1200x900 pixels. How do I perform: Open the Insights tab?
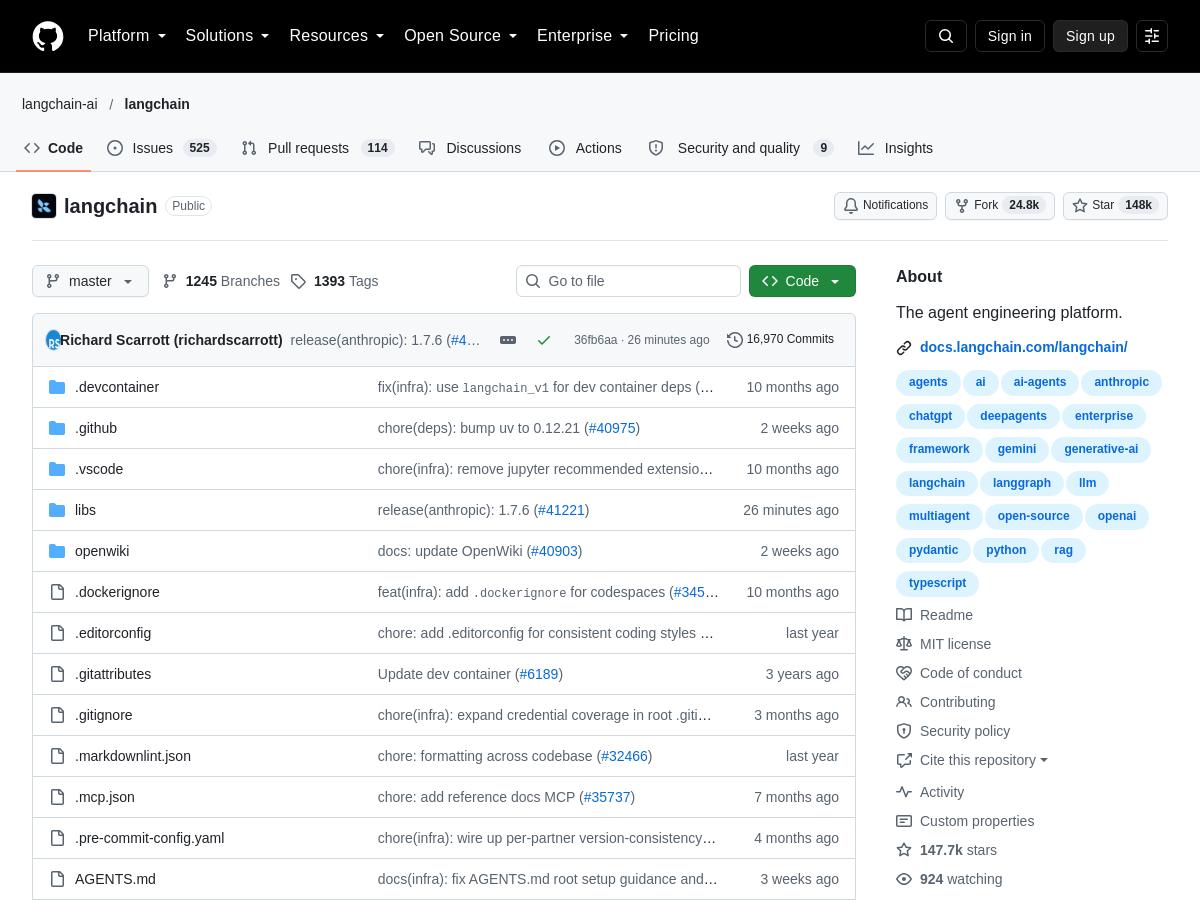895,148
